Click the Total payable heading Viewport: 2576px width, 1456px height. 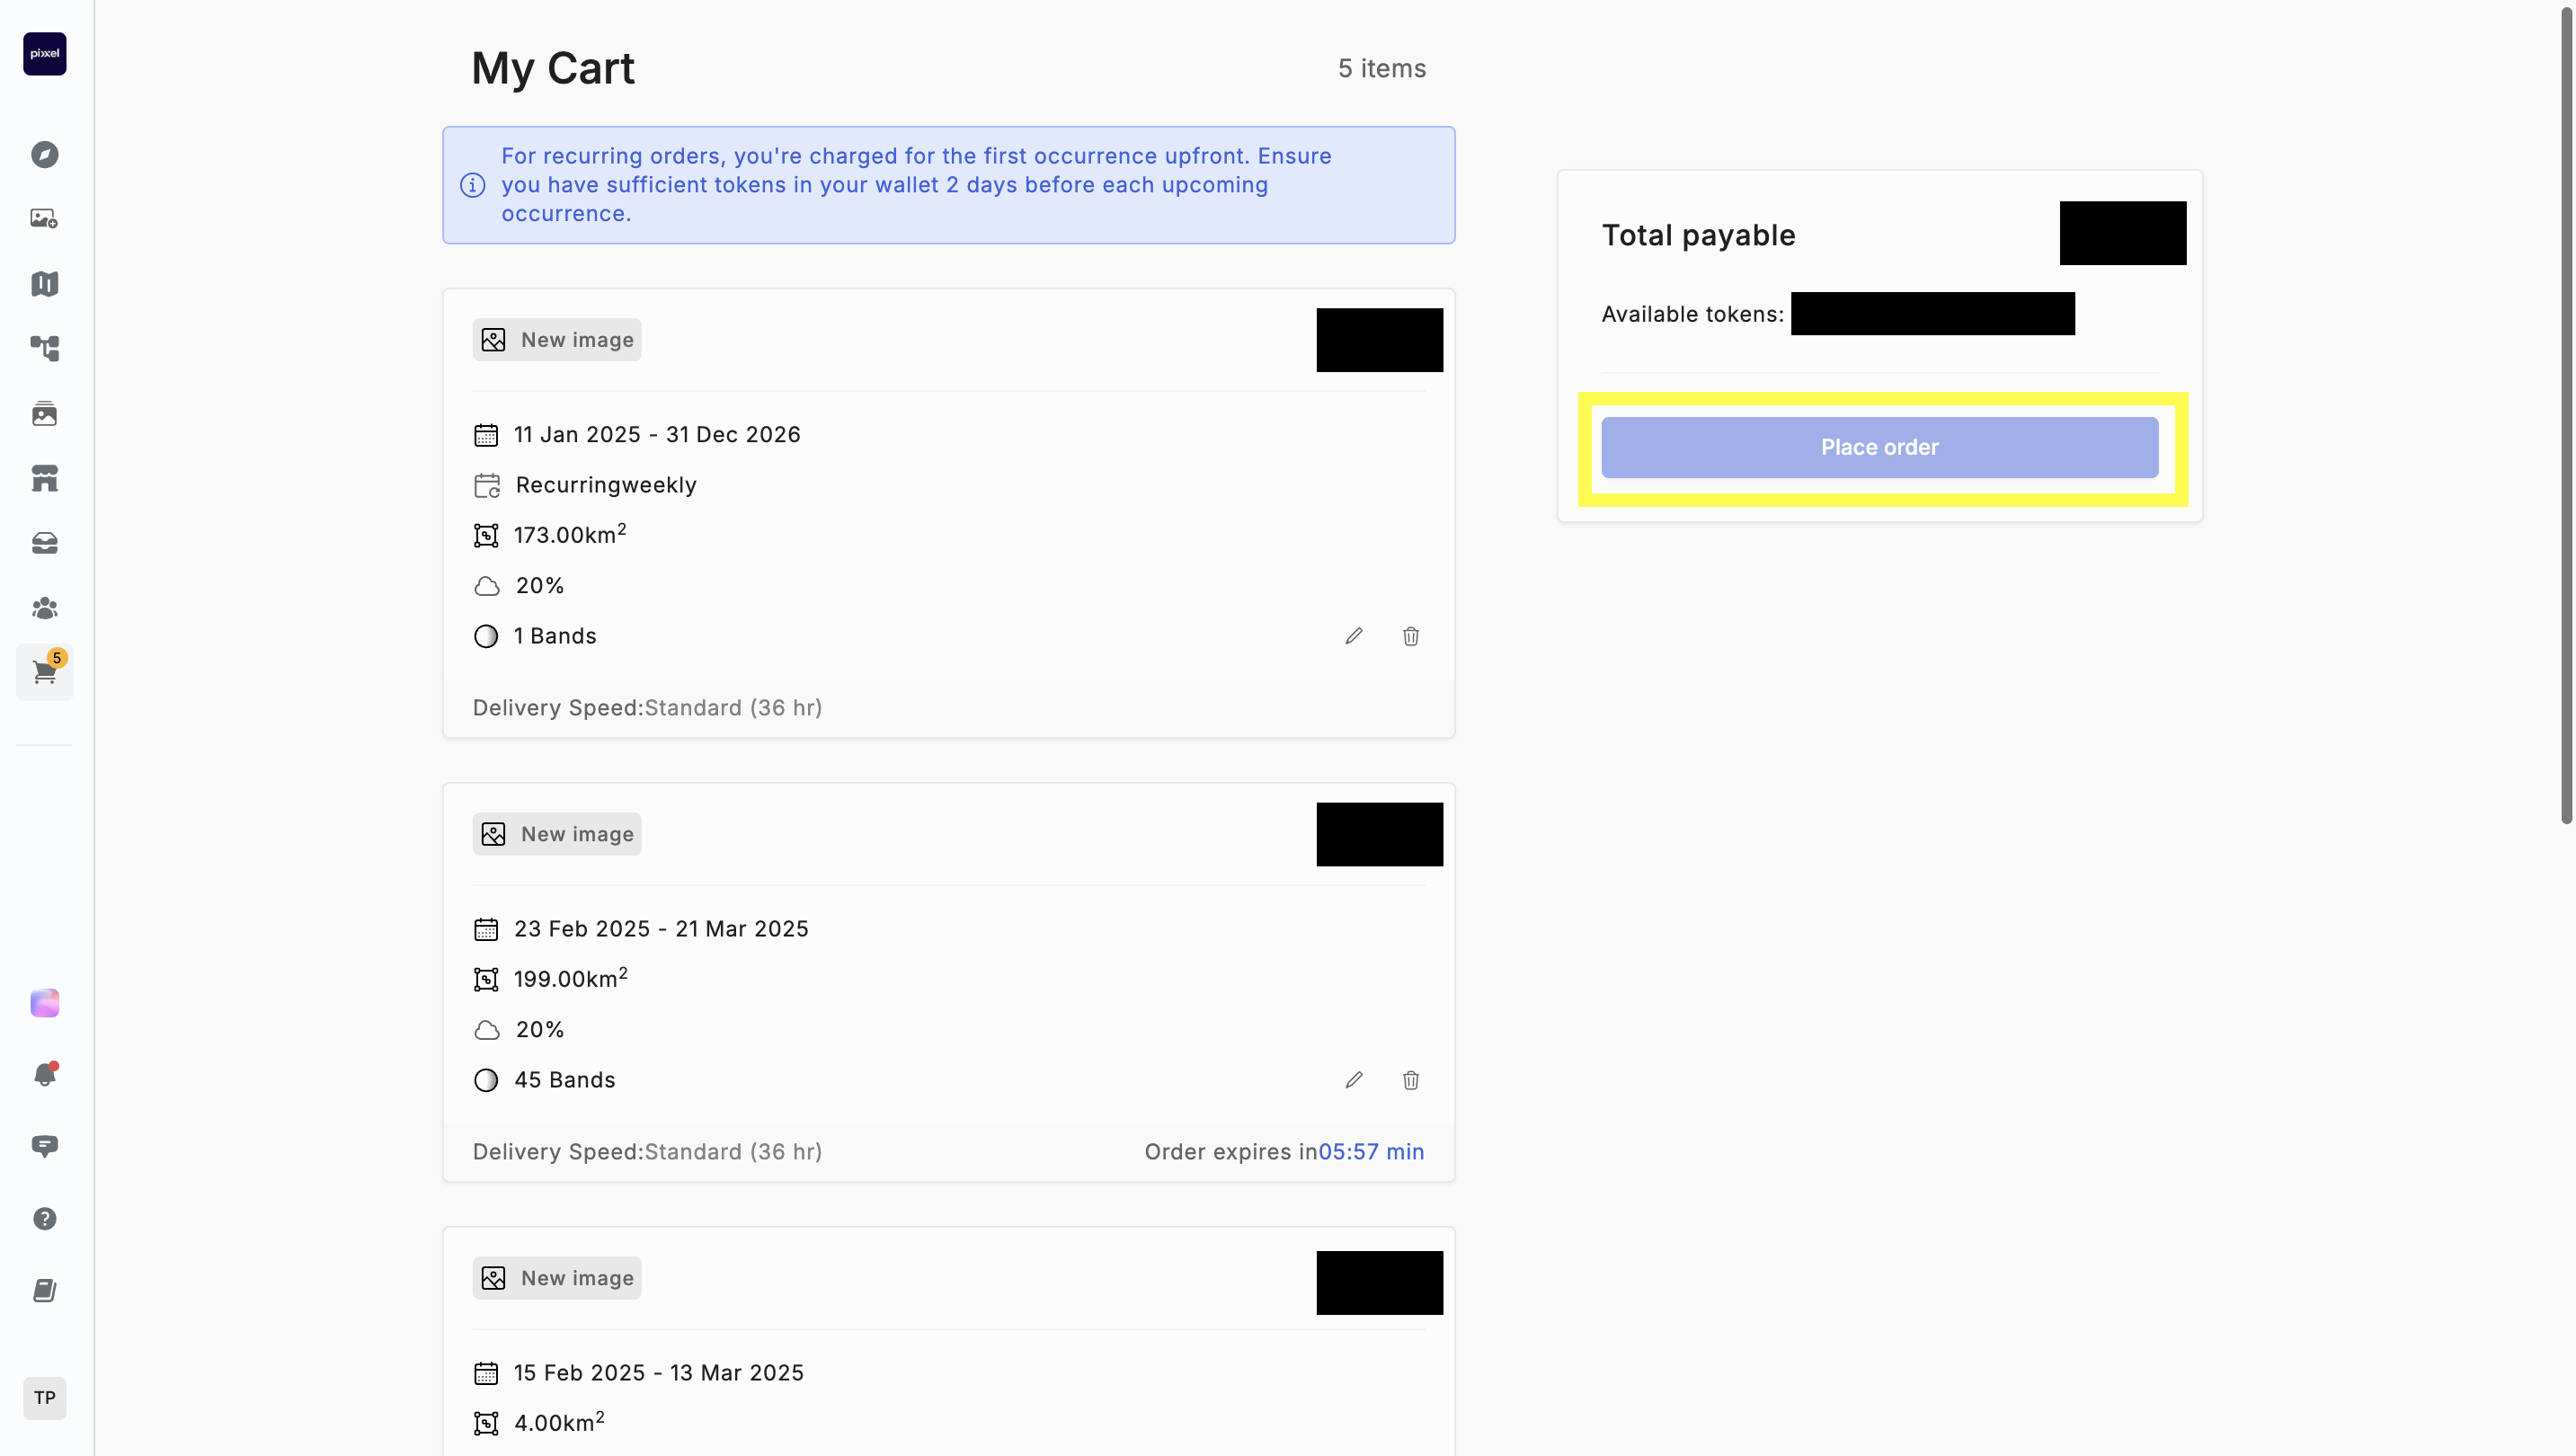coord(1698,235)
